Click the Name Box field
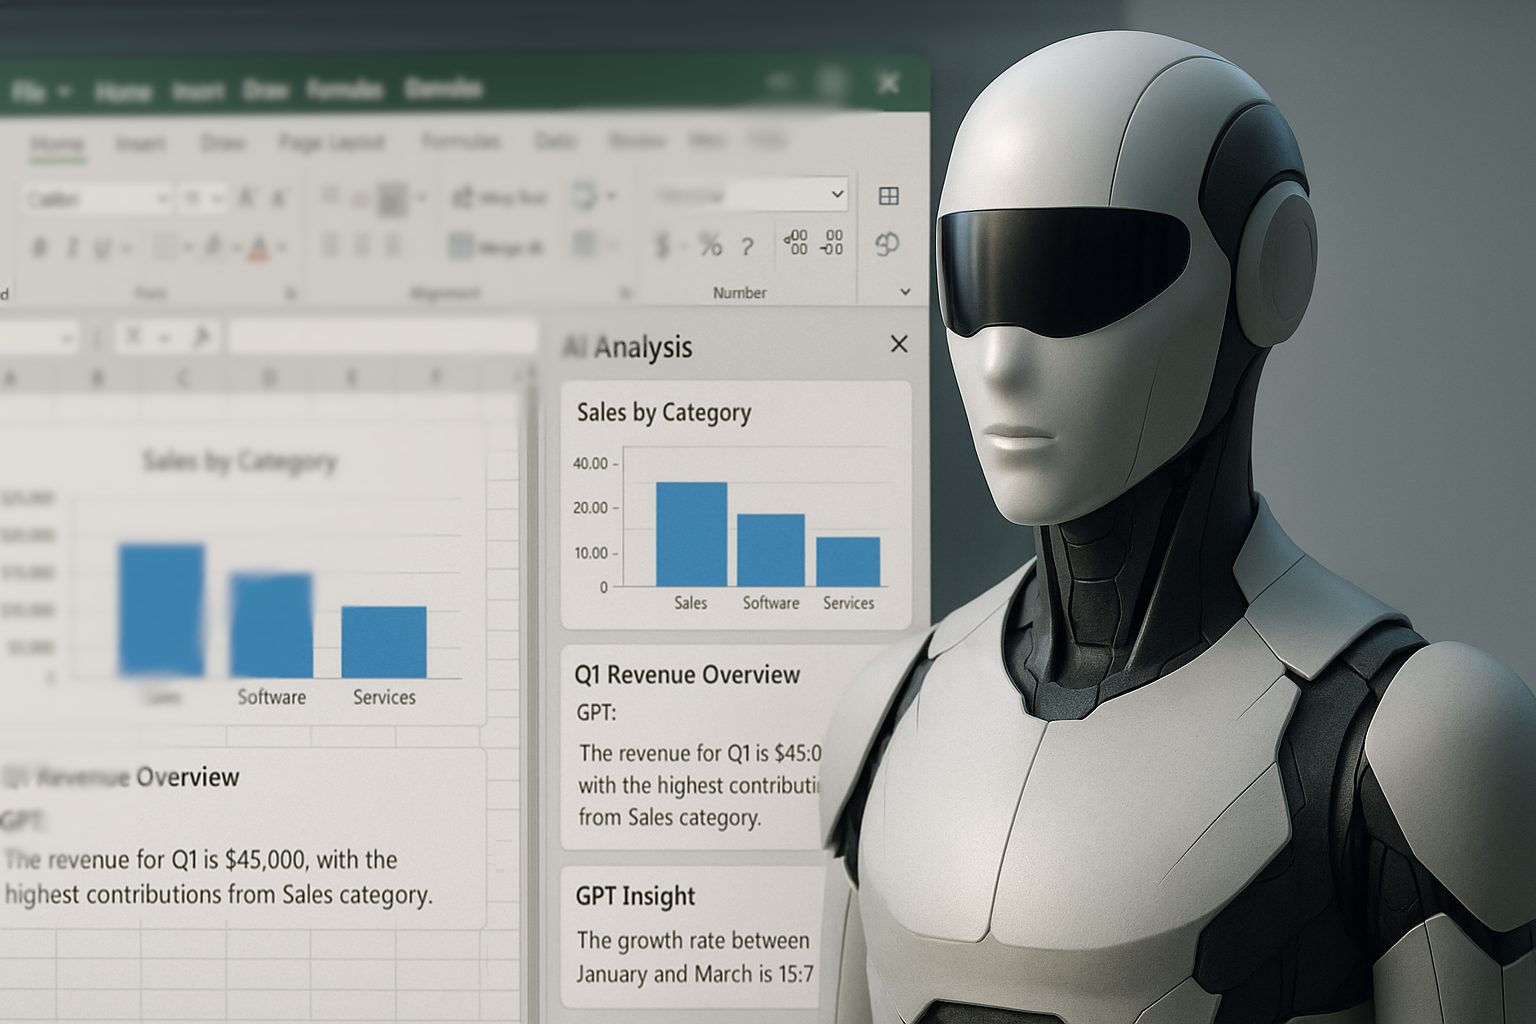This screenshot has height=1024, width=1536. (38, 339)
